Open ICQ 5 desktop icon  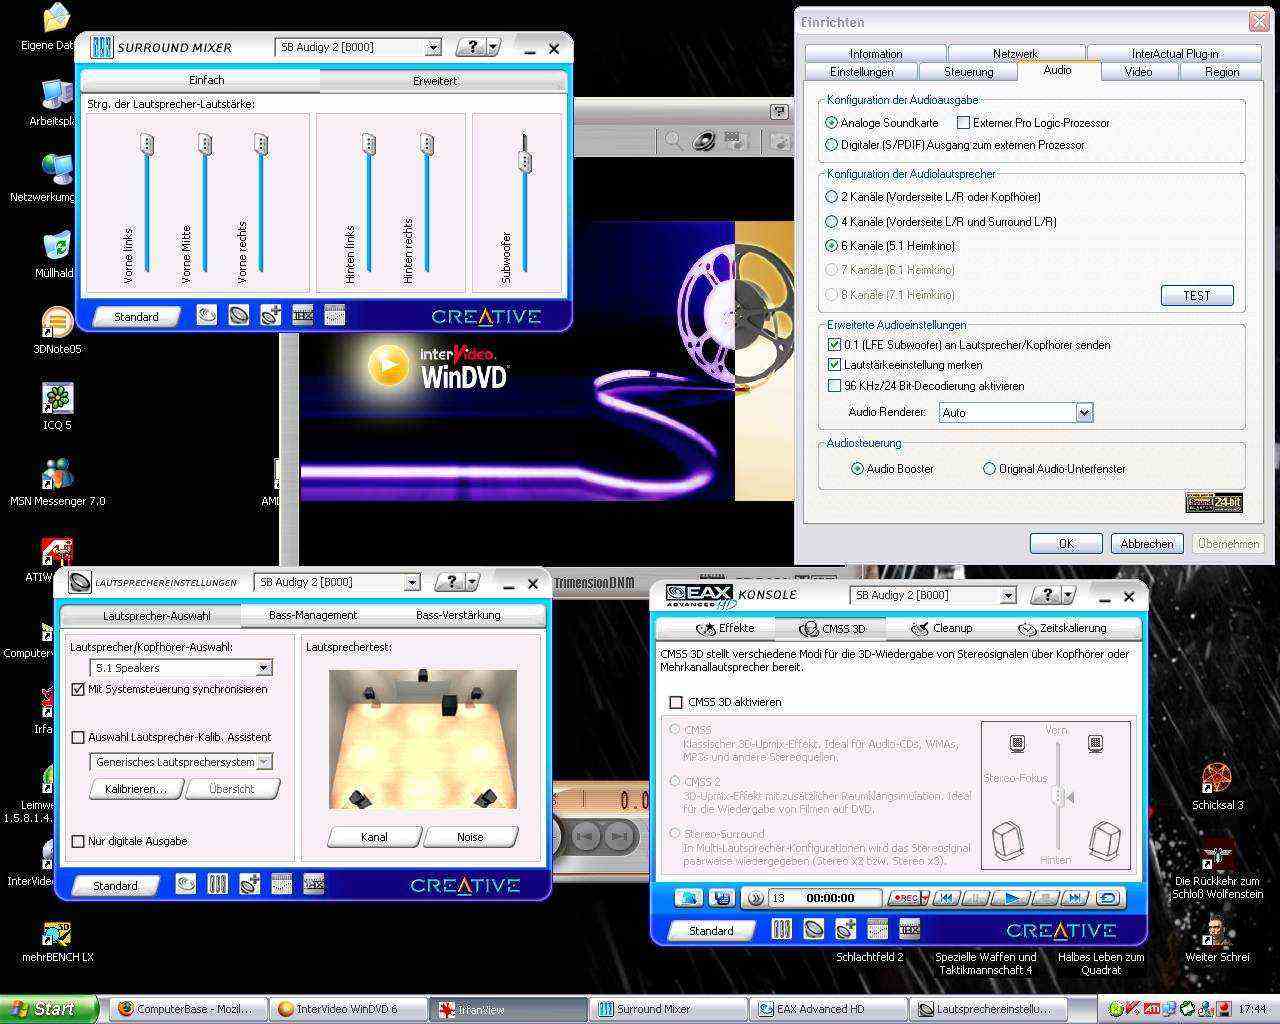(x=57, y=407)
